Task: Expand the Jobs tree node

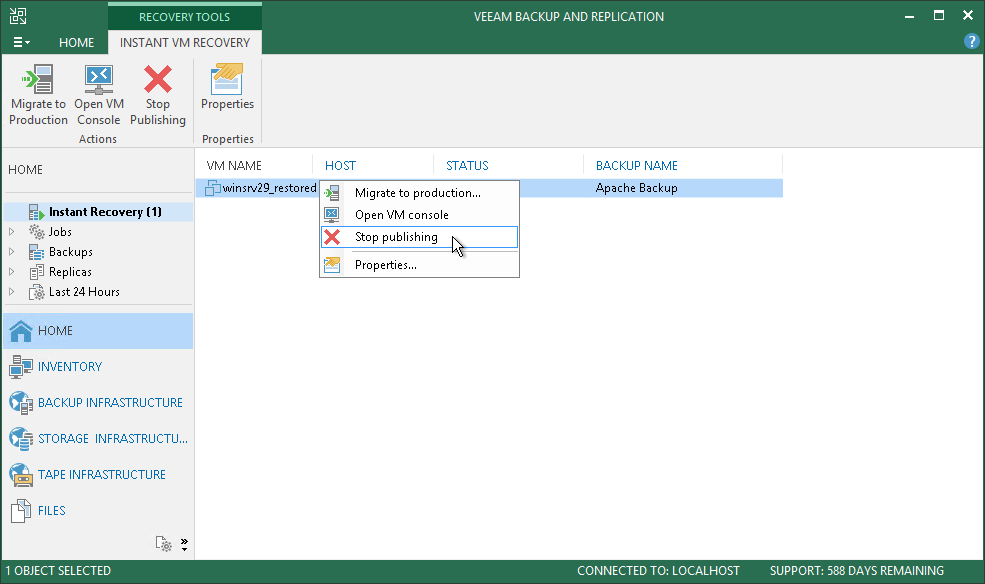Action: 11,232
